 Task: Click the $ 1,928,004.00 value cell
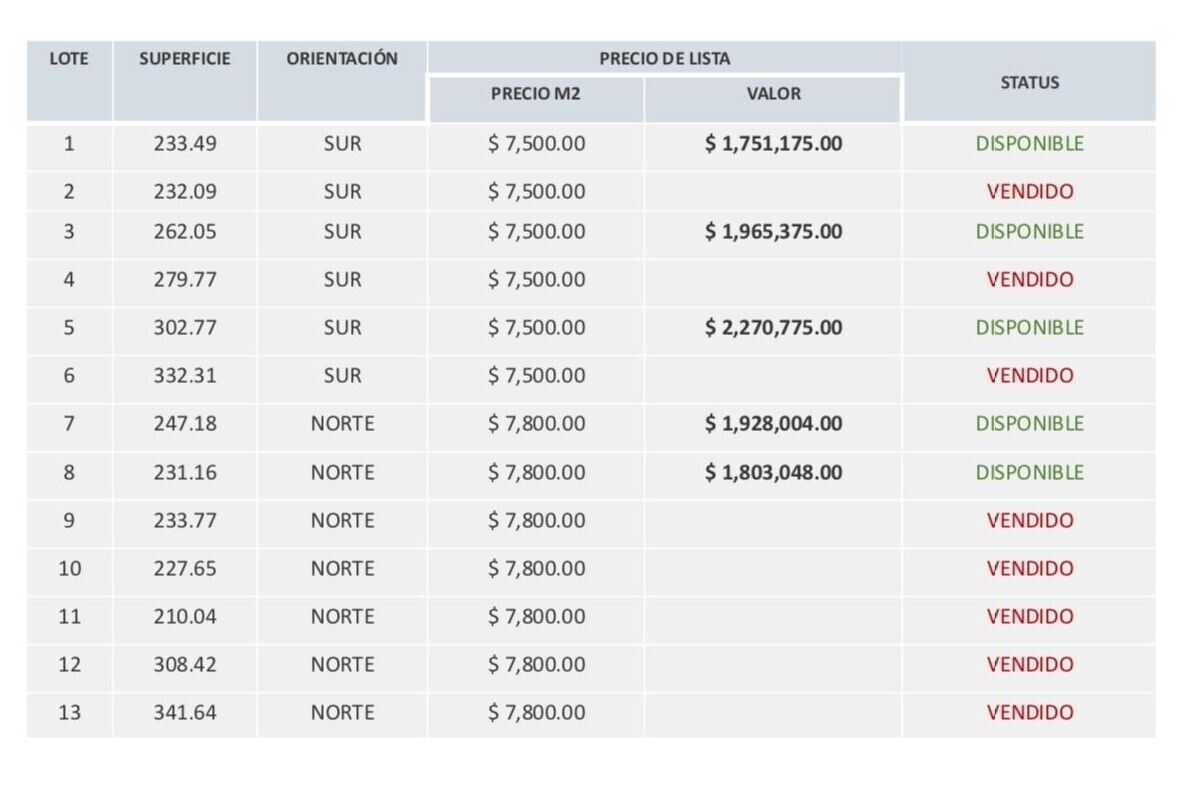pyautogui.click(x=773, y=424)
